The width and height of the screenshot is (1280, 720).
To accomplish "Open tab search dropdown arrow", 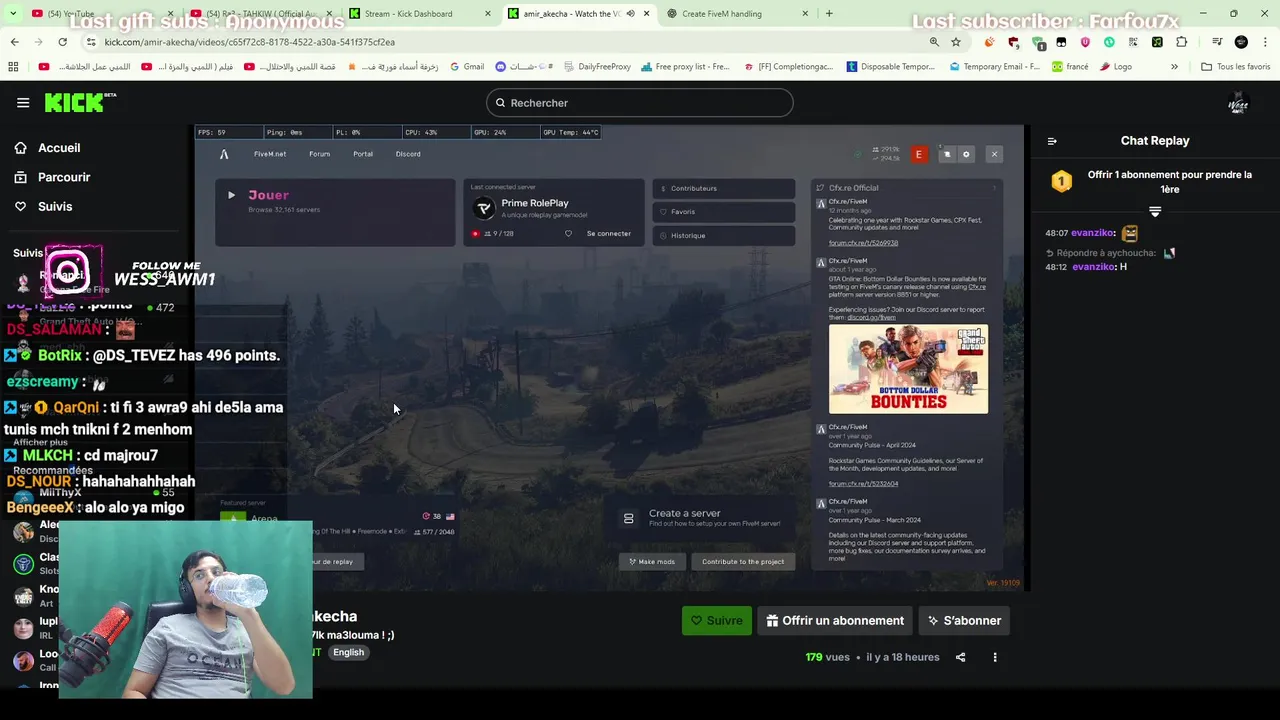I will click(12, 14).
